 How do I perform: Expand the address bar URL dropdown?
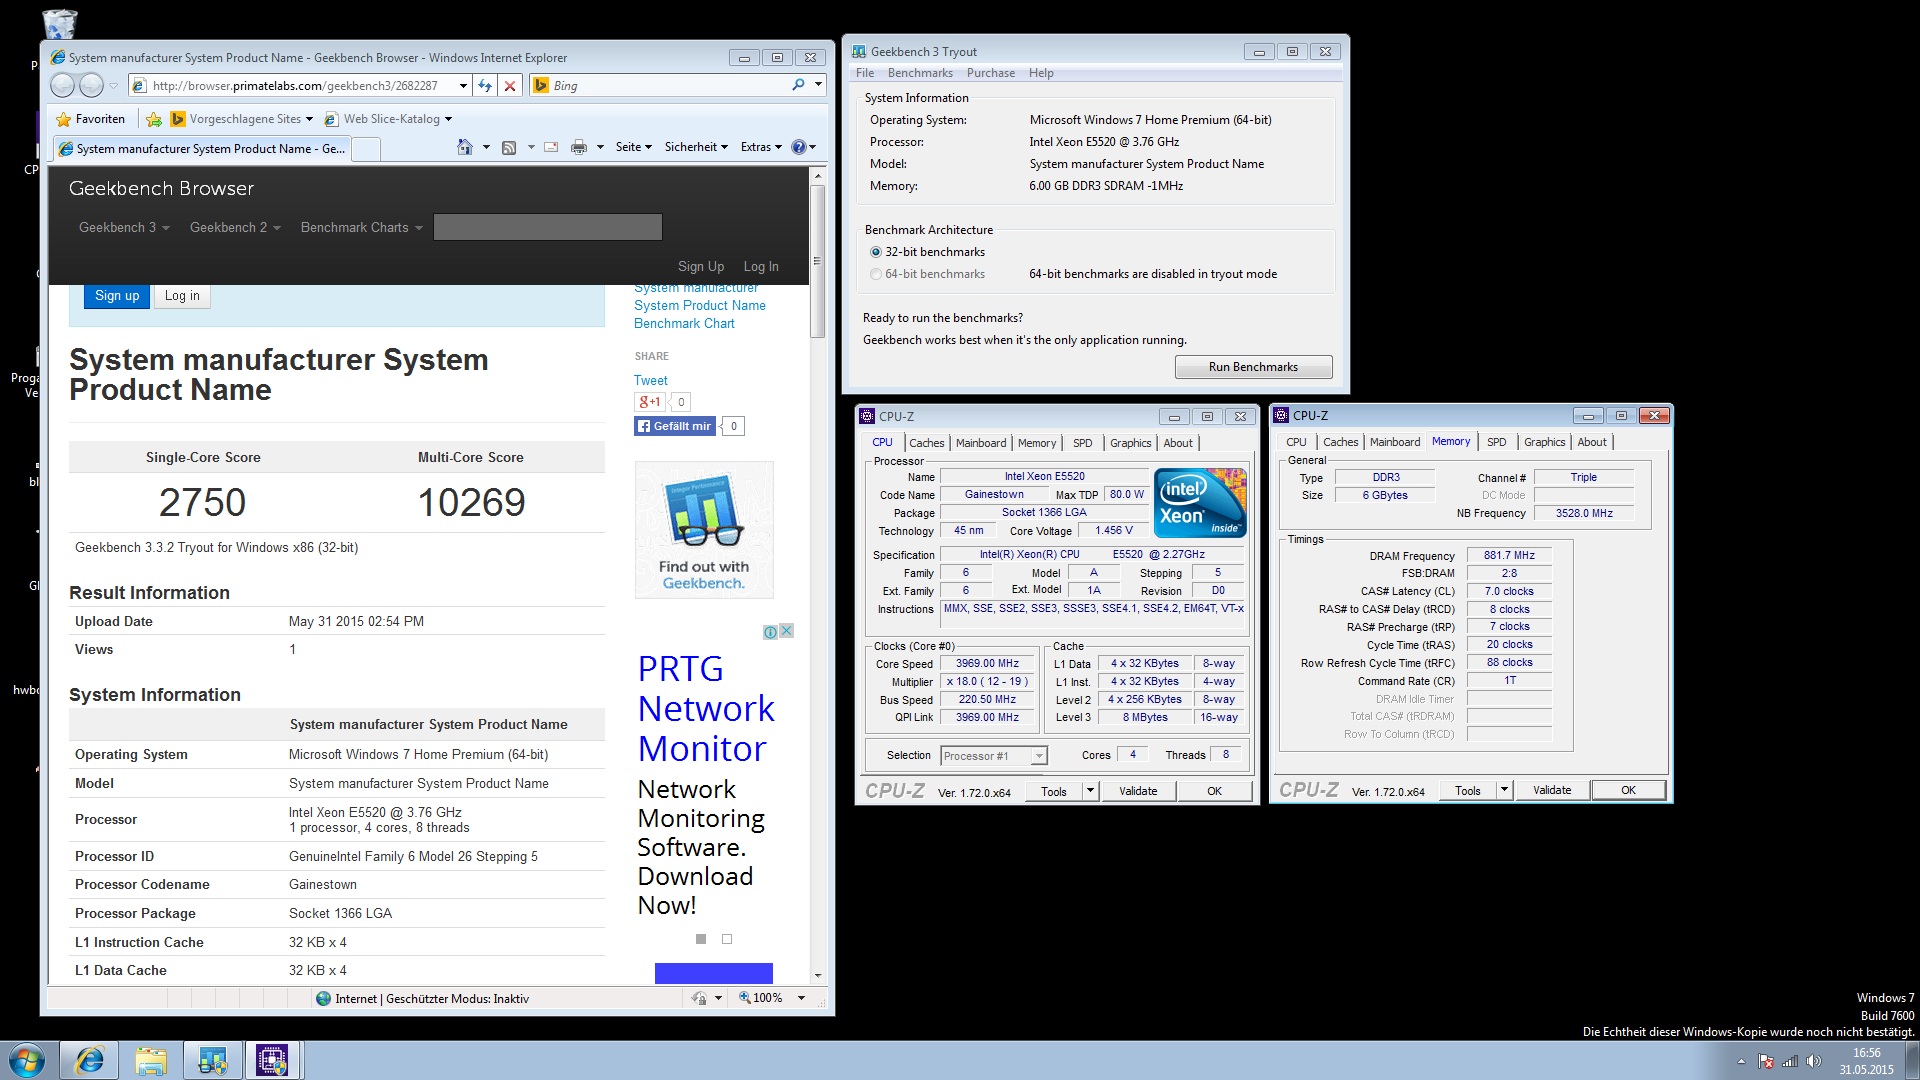[x=463, y=86]
